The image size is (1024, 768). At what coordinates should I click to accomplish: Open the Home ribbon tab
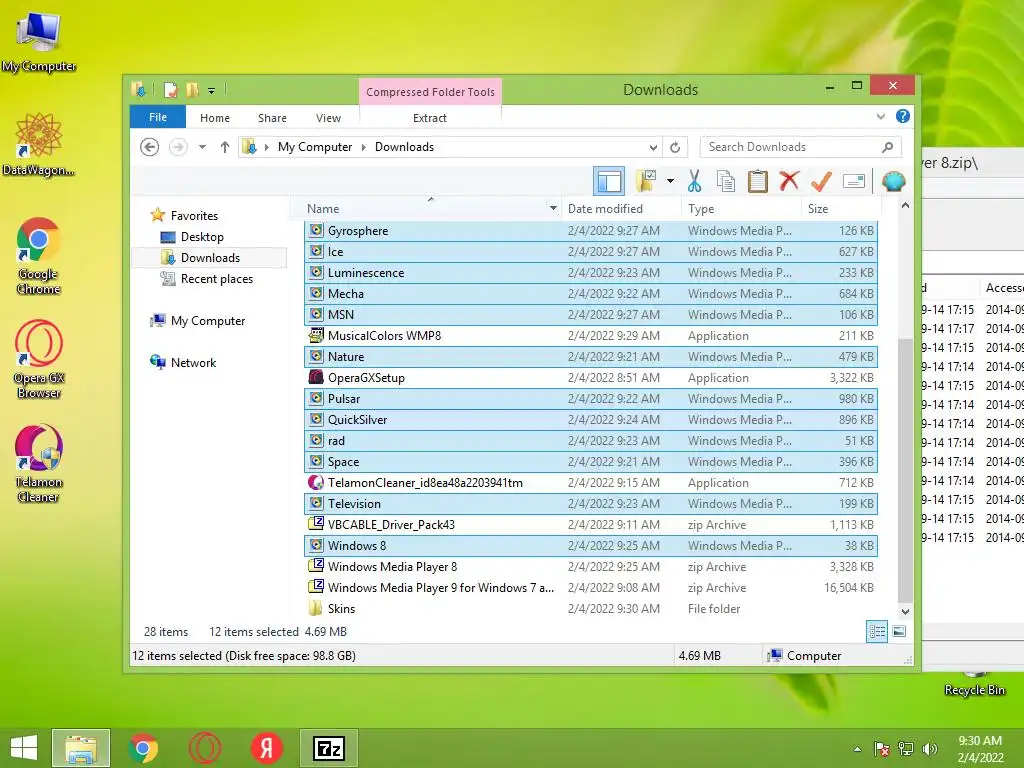pyautogui.click(x=215, y=118)
